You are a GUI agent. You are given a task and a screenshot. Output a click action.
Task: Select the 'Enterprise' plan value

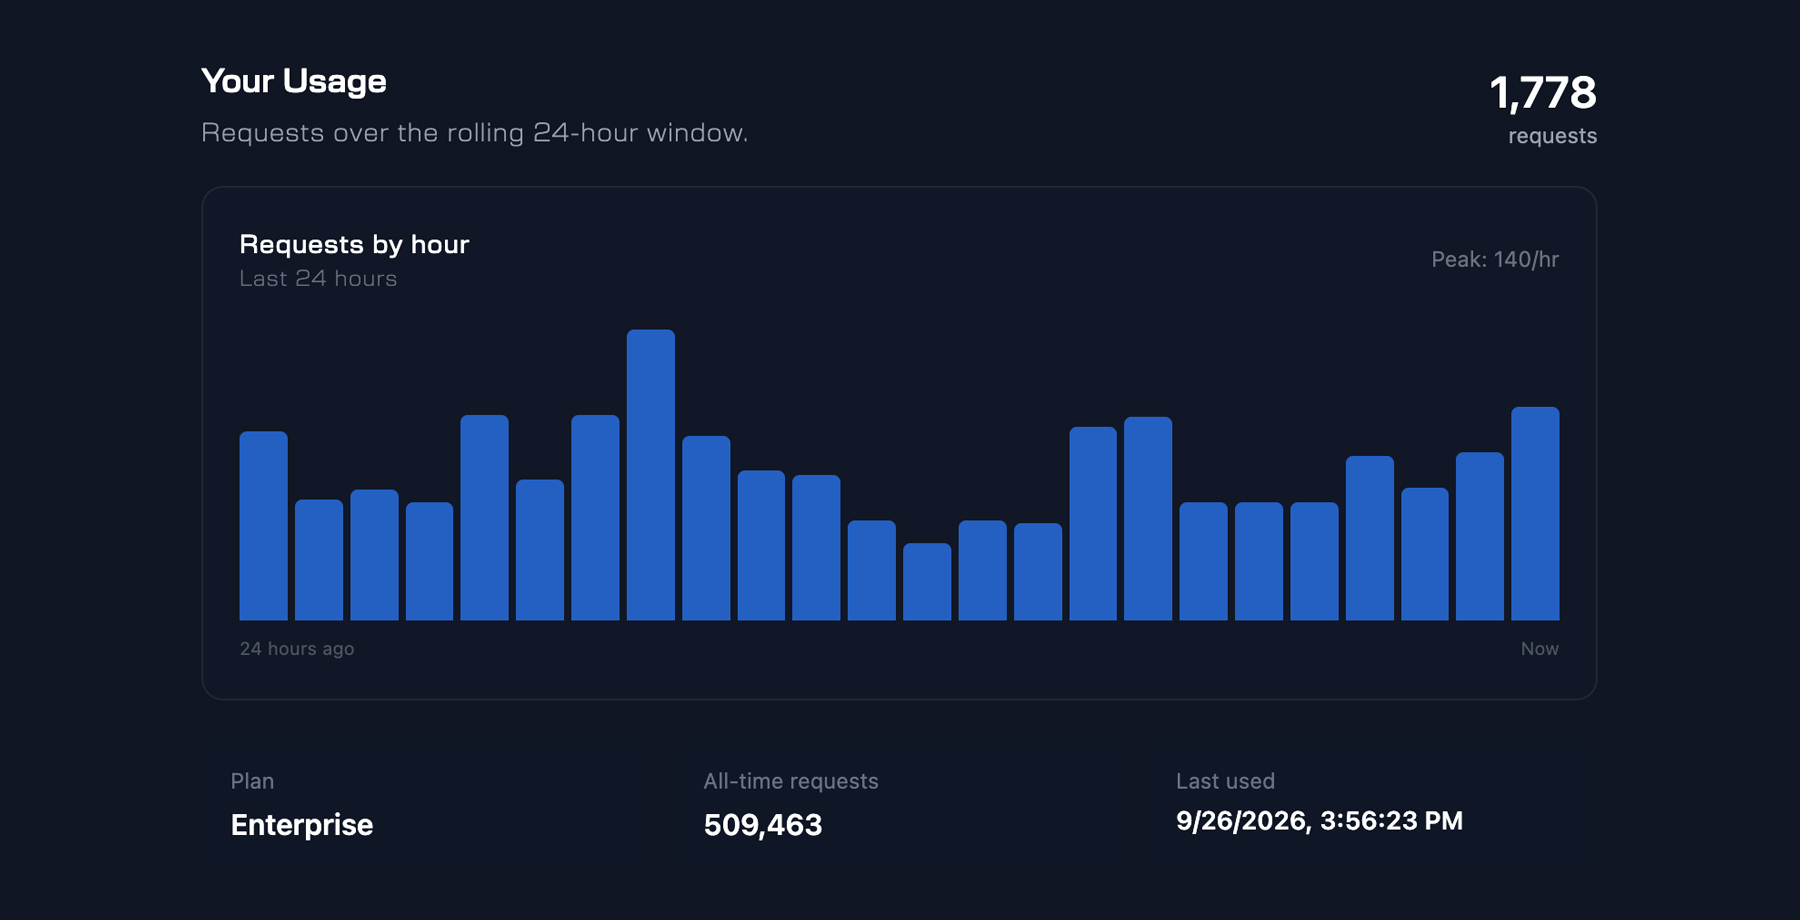tap(302, 825)
